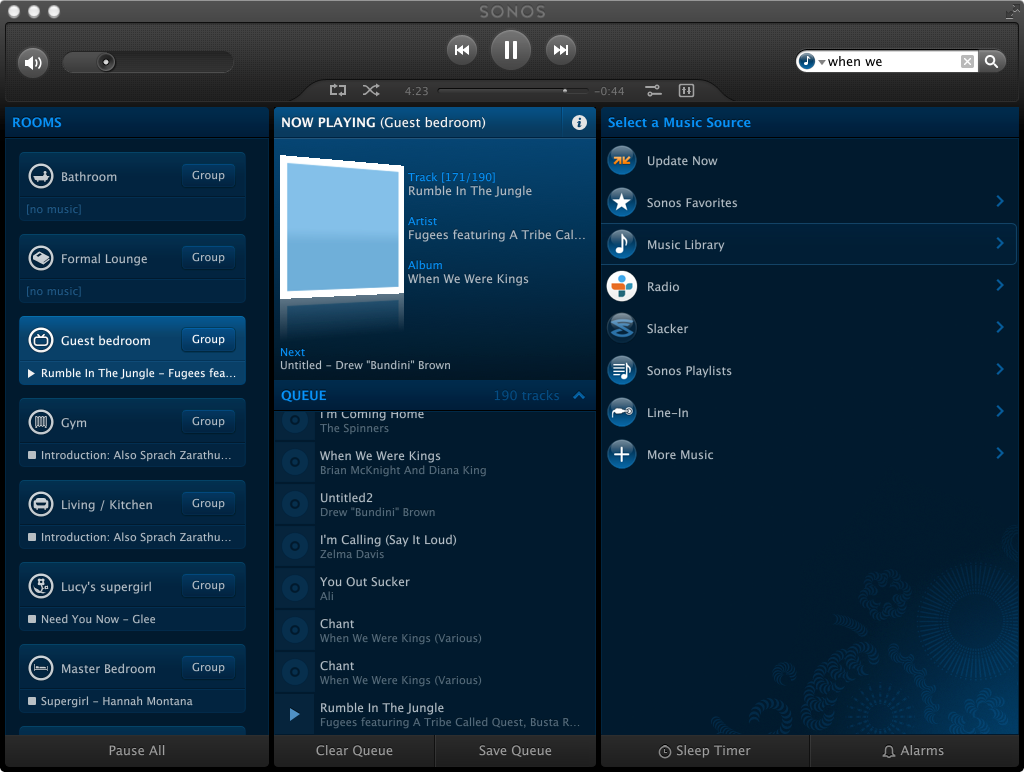Show track info with the i icon
1024x772 pixels.
pos(579,122)
